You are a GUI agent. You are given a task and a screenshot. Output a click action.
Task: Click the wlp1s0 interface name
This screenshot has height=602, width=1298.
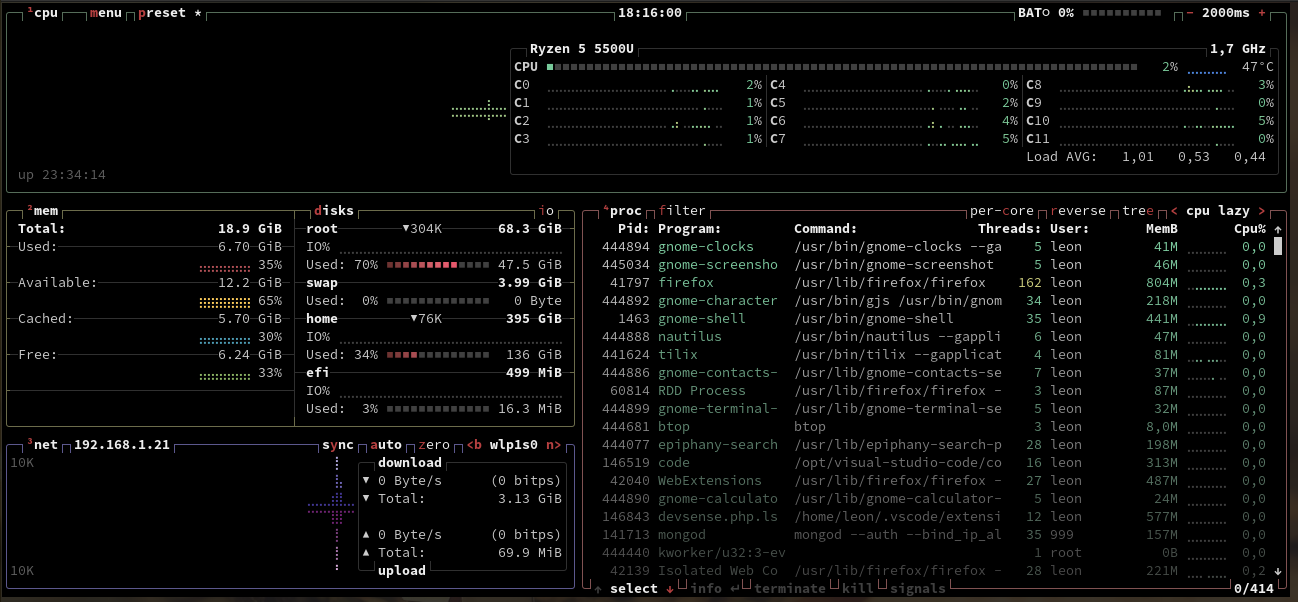pyautogui.click(x=514, y=445)
